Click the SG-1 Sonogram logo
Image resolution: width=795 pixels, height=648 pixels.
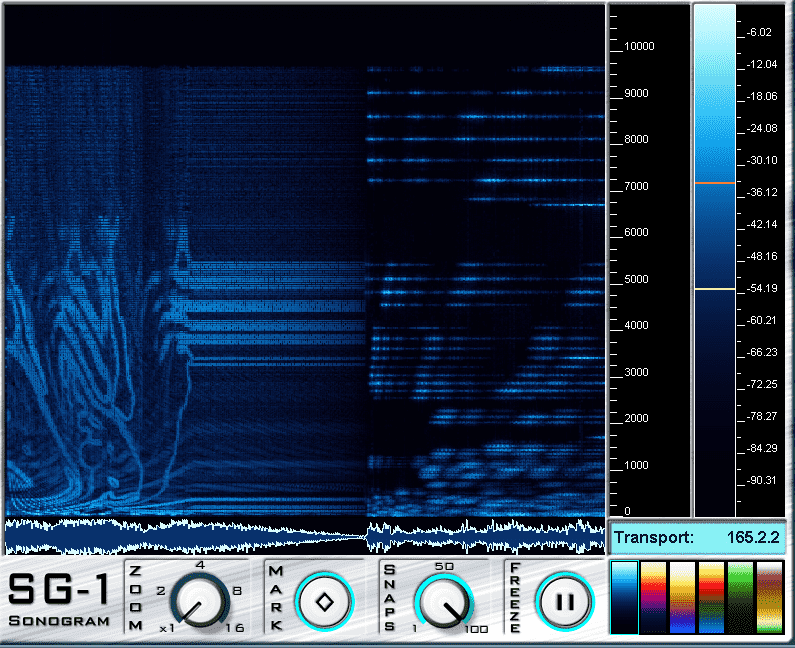point(59,600)
